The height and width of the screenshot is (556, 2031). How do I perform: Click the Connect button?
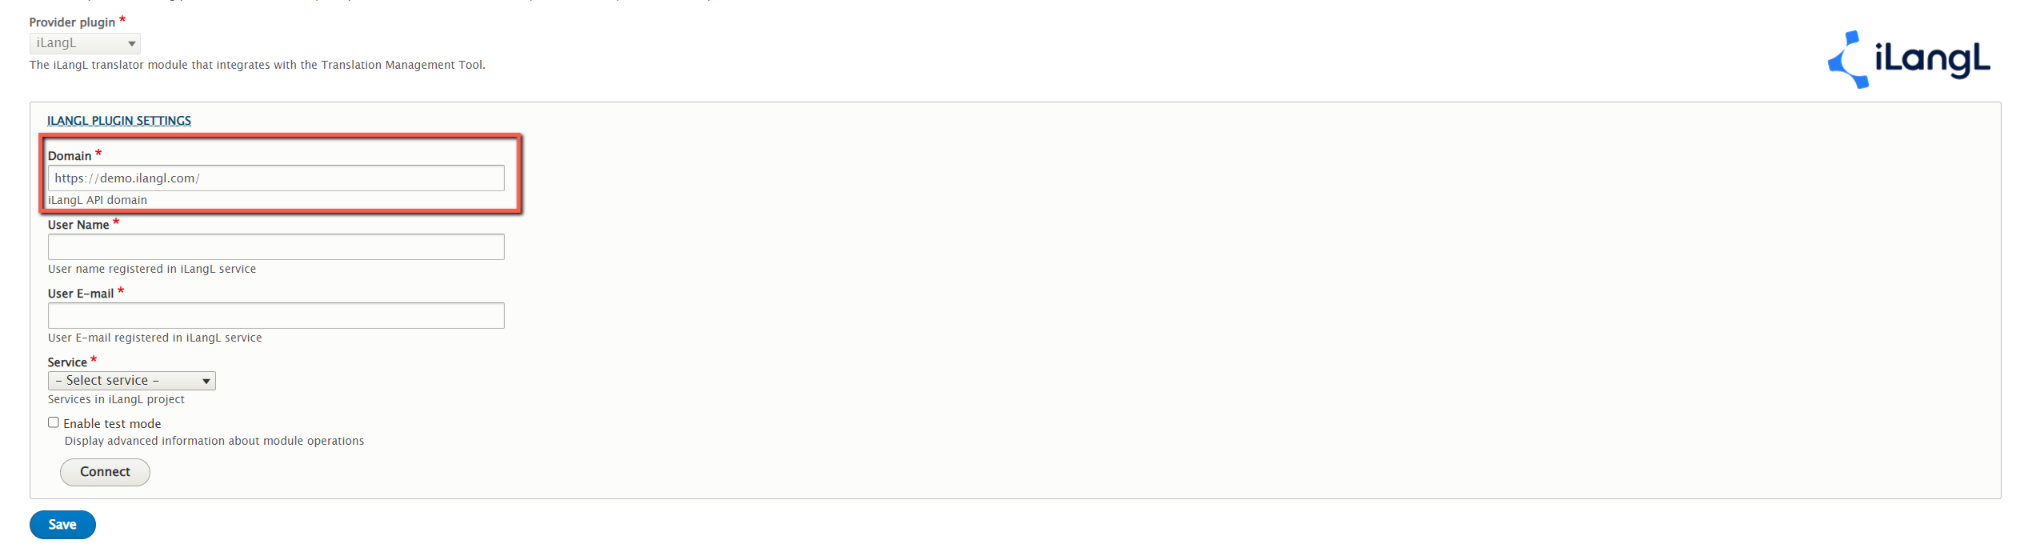click(105, 472)
